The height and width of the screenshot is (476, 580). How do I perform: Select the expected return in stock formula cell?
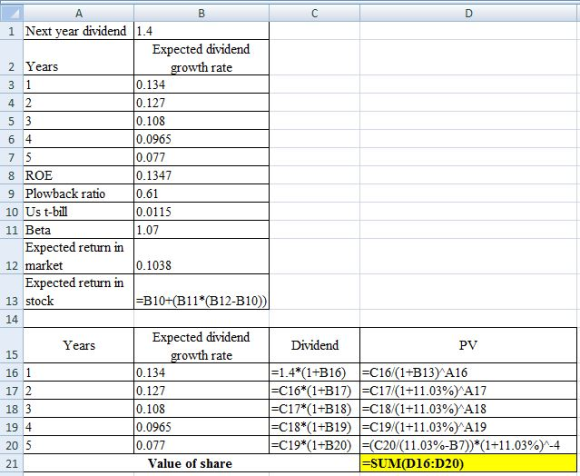[x=202, y=292]
